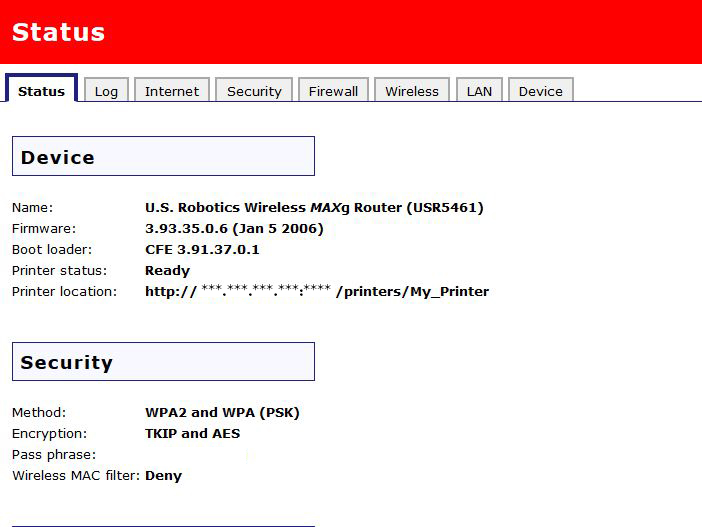Click the Wireless MAC filter Deny value
This screenshot has width=702, height=527.
pos(163,476)
